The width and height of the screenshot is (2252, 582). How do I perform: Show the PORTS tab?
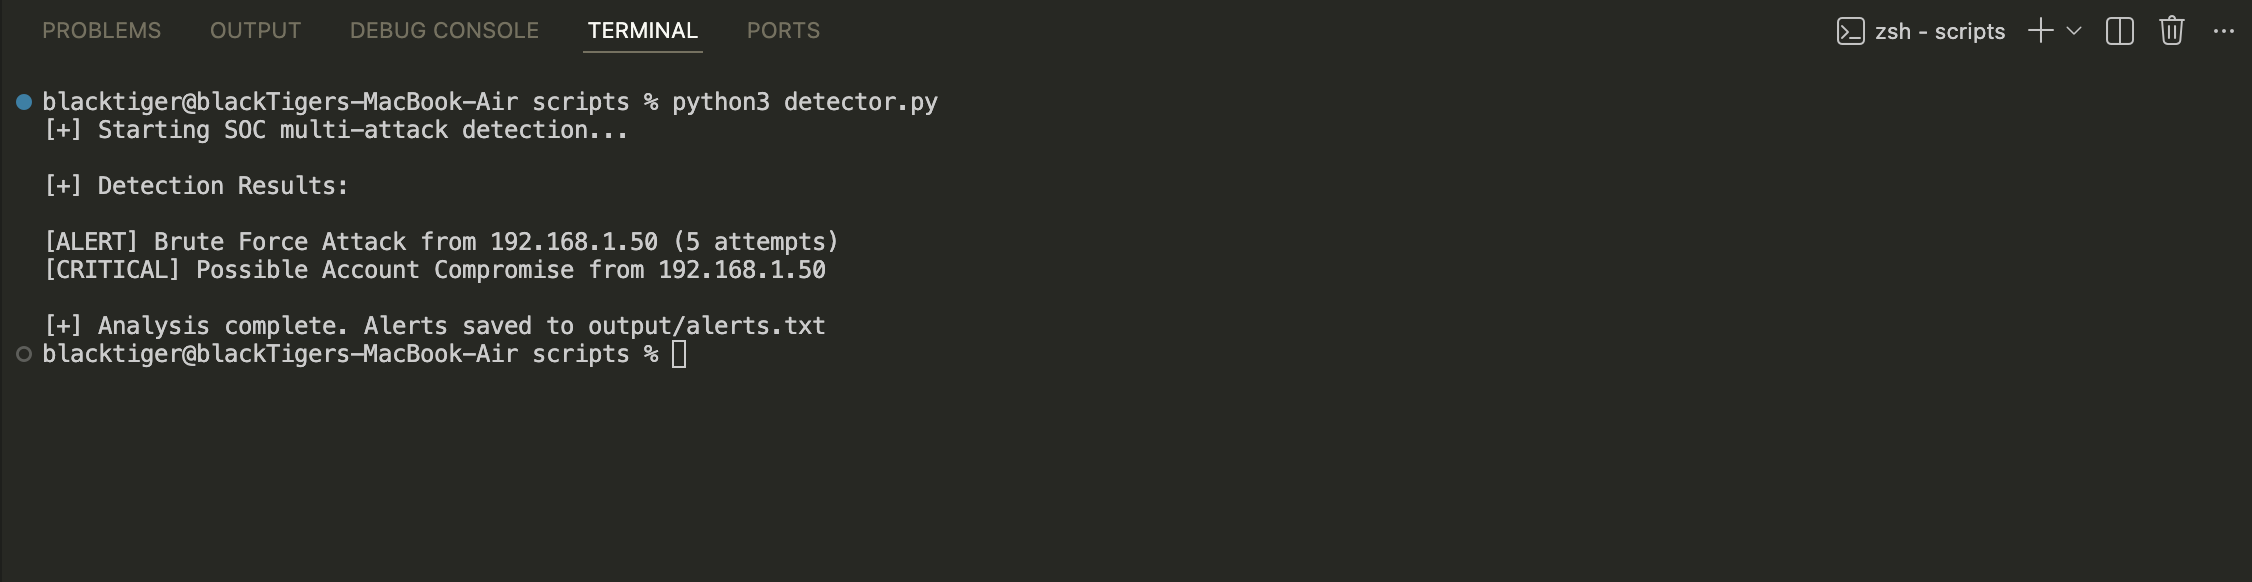point(783,31)
